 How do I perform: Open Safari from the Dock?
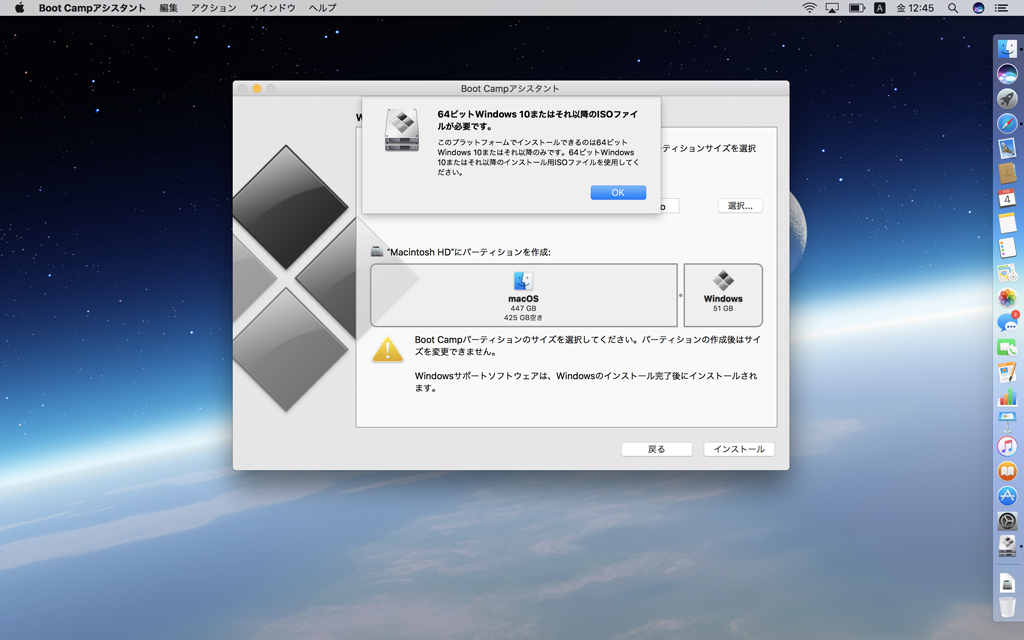(x=1007, y=123)
